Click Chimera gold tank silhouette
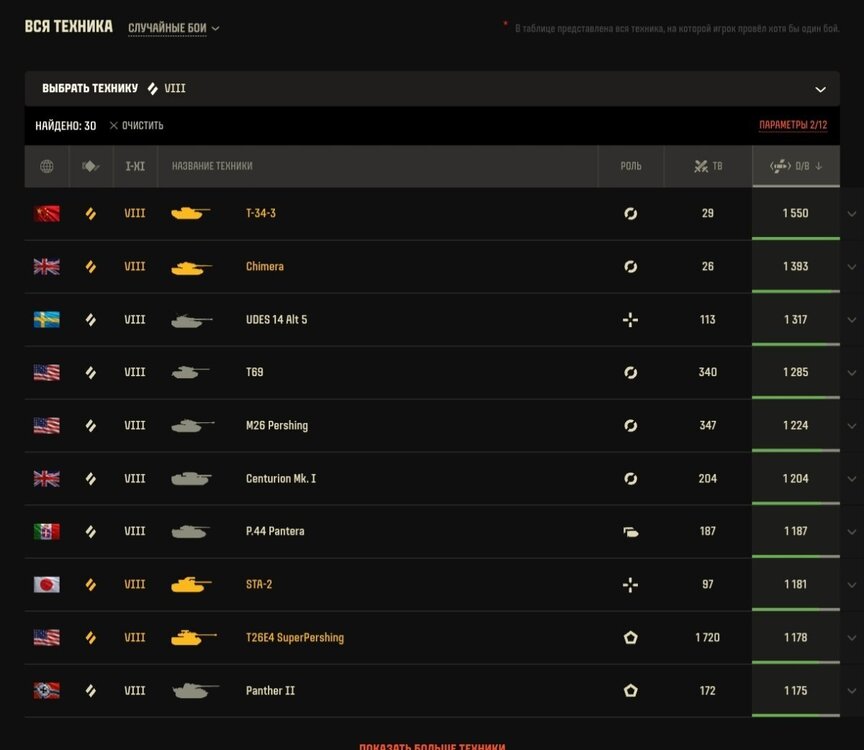The image size is (864, 750). coord(191,267)
